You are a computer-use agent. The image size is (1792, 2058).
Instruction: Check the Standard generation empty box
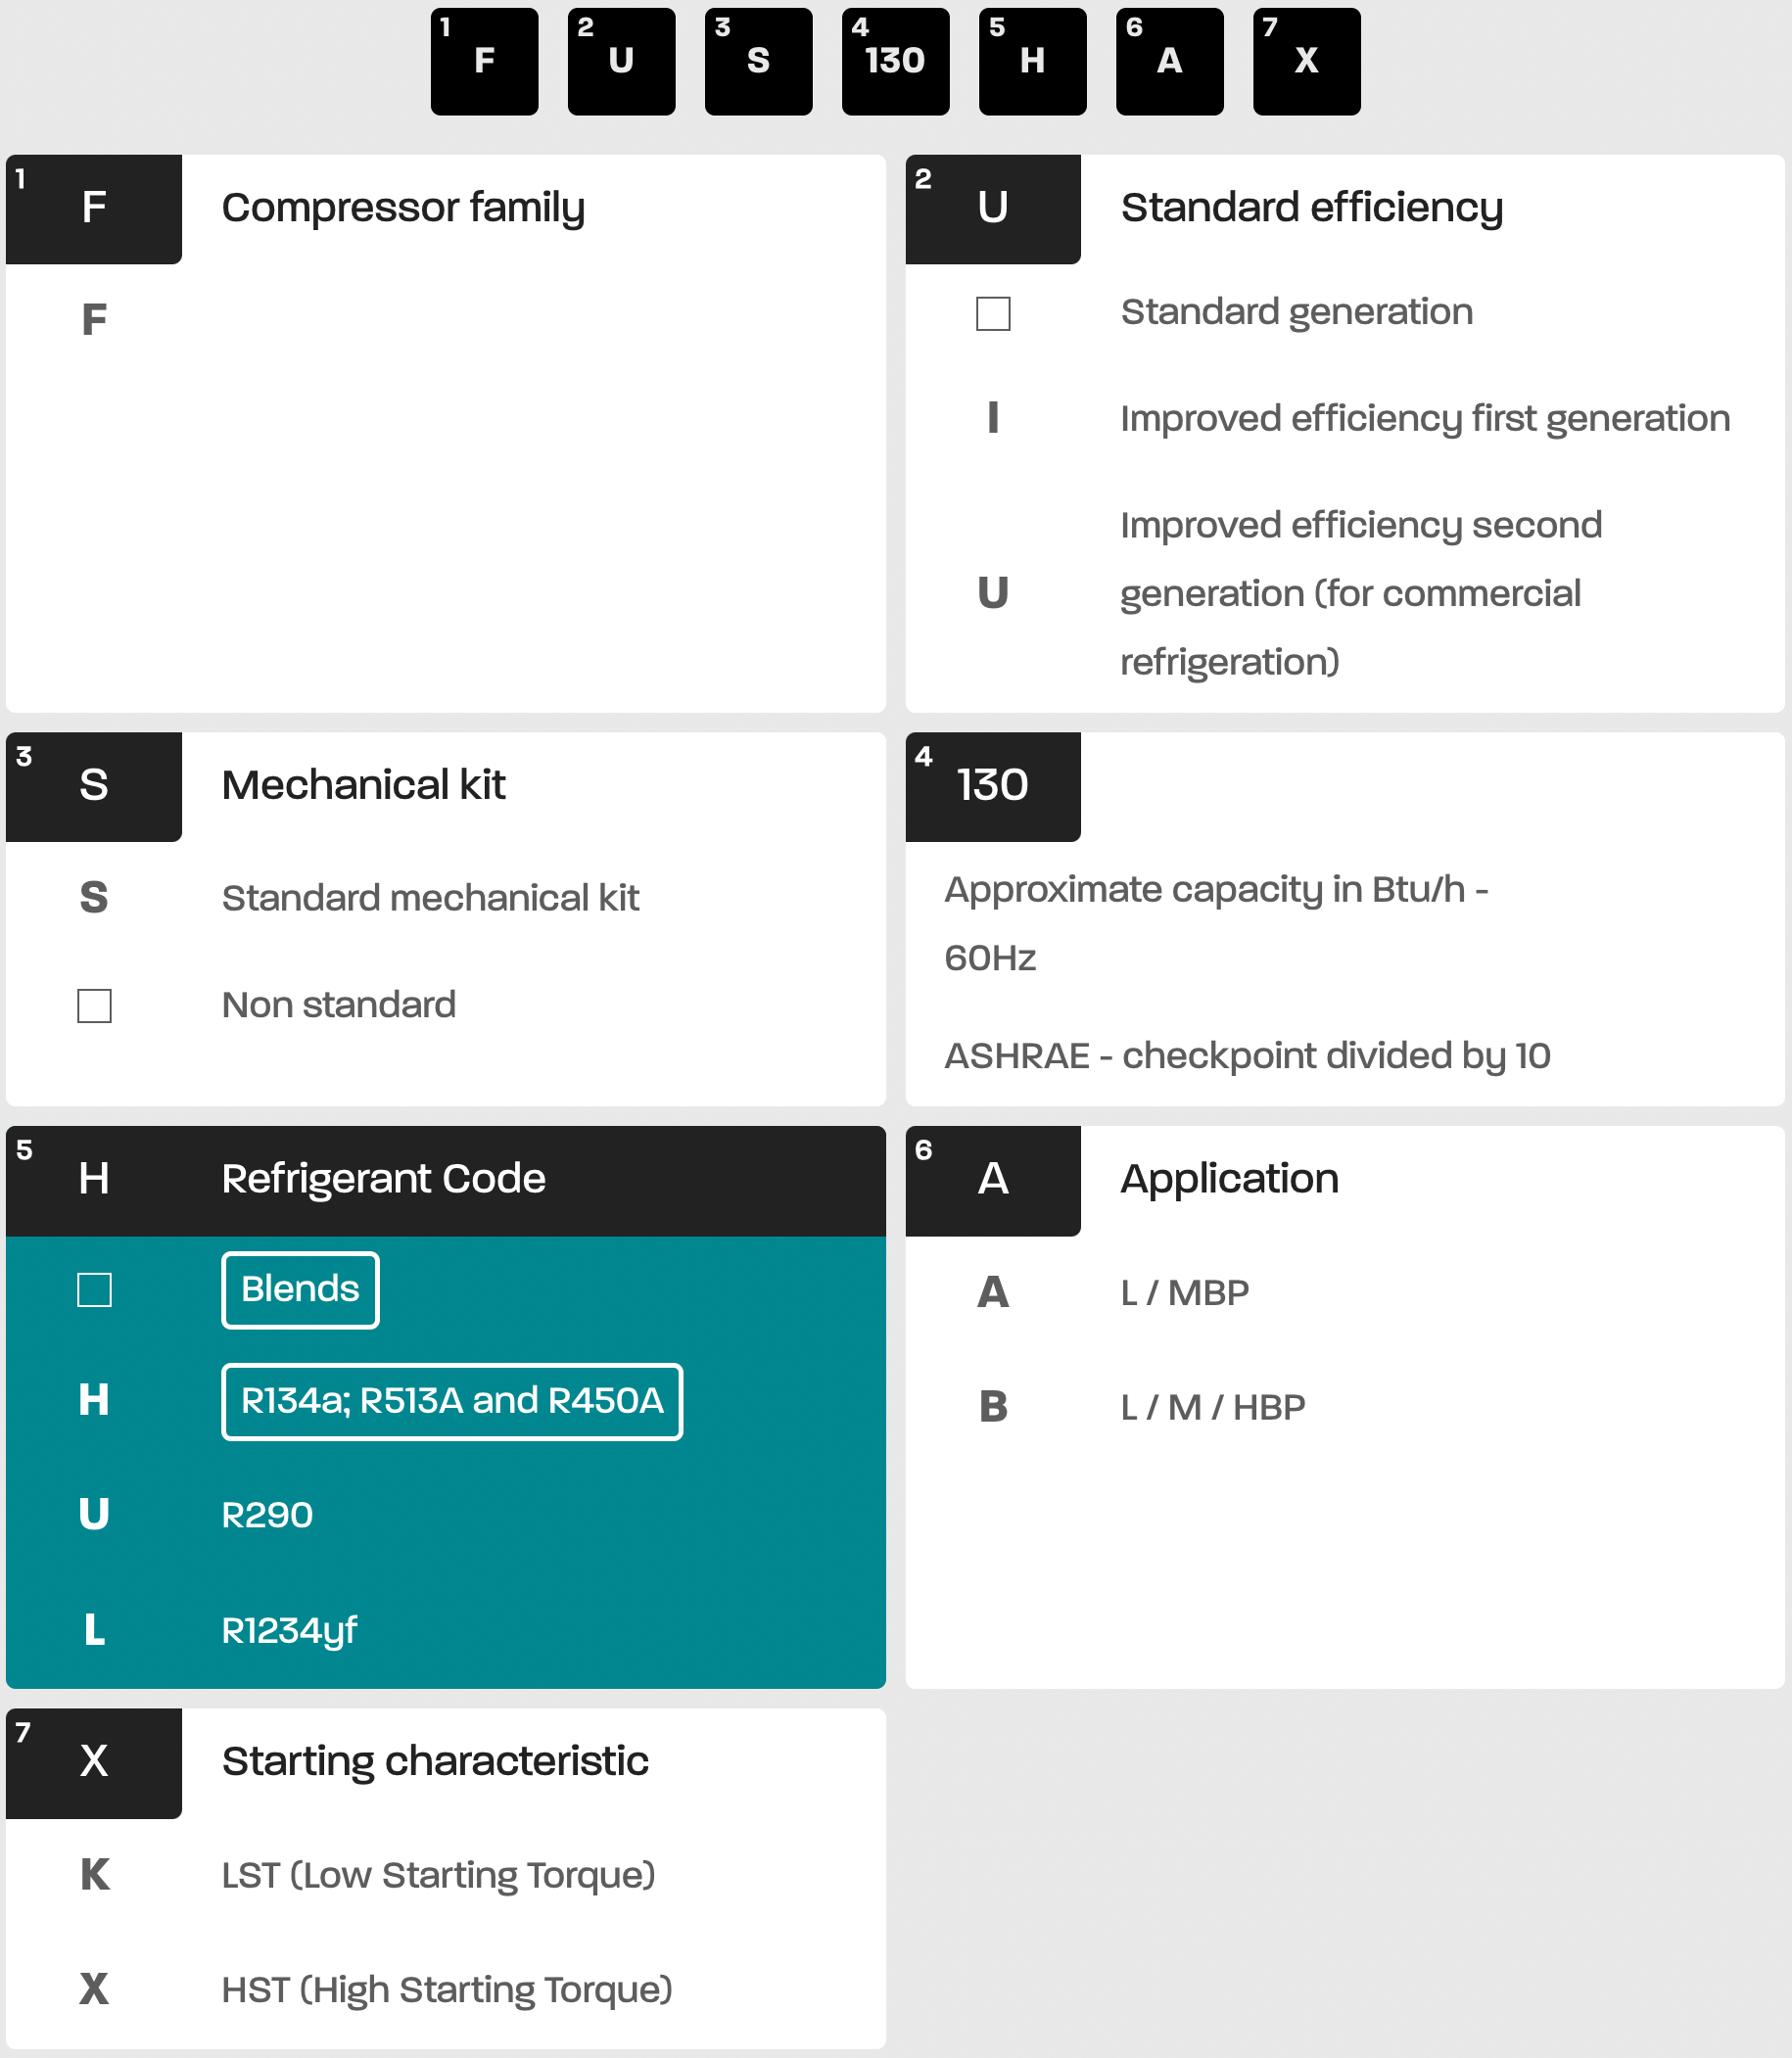[993, 314]
